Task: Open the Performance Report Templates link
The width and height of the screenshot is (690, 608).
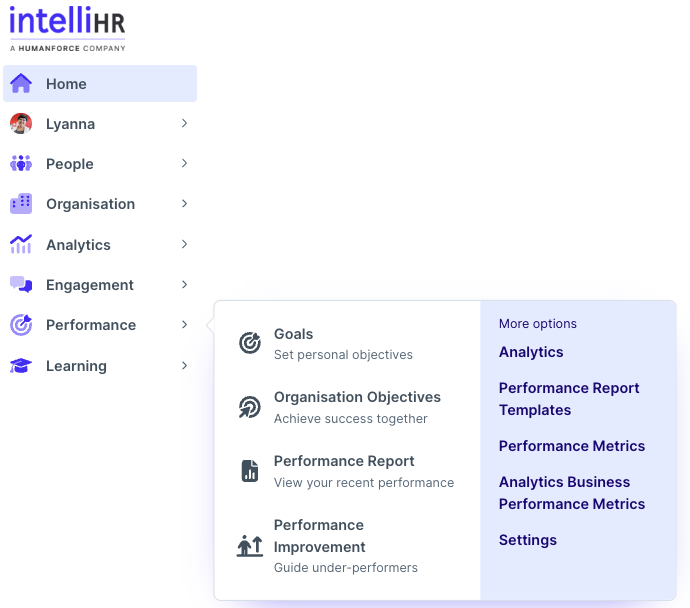Action: tap(568, 399)
